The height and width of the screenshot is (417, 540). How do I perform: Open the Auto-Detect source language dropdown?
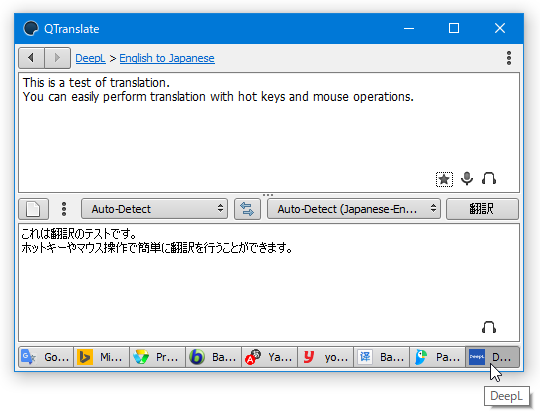pos(154,209)
